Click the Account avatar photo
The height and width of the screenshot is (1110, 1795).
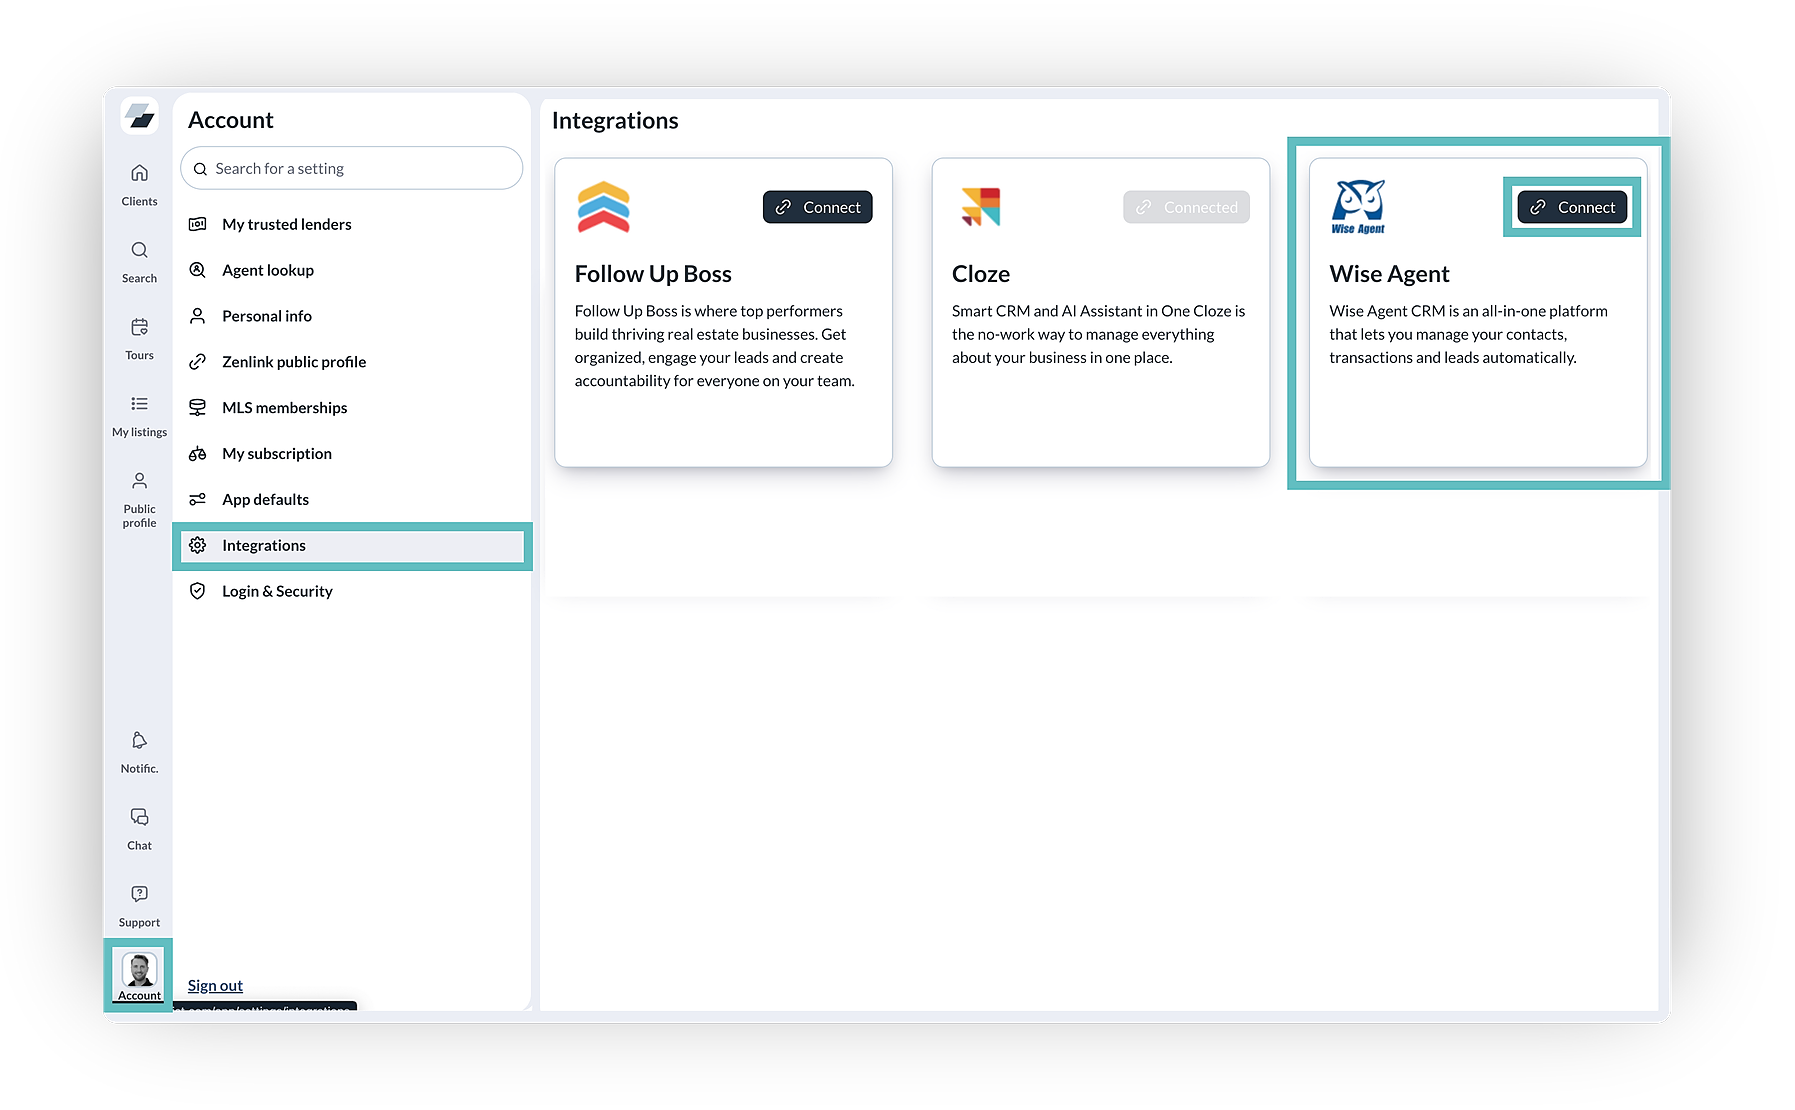click(x=139, y=970)
